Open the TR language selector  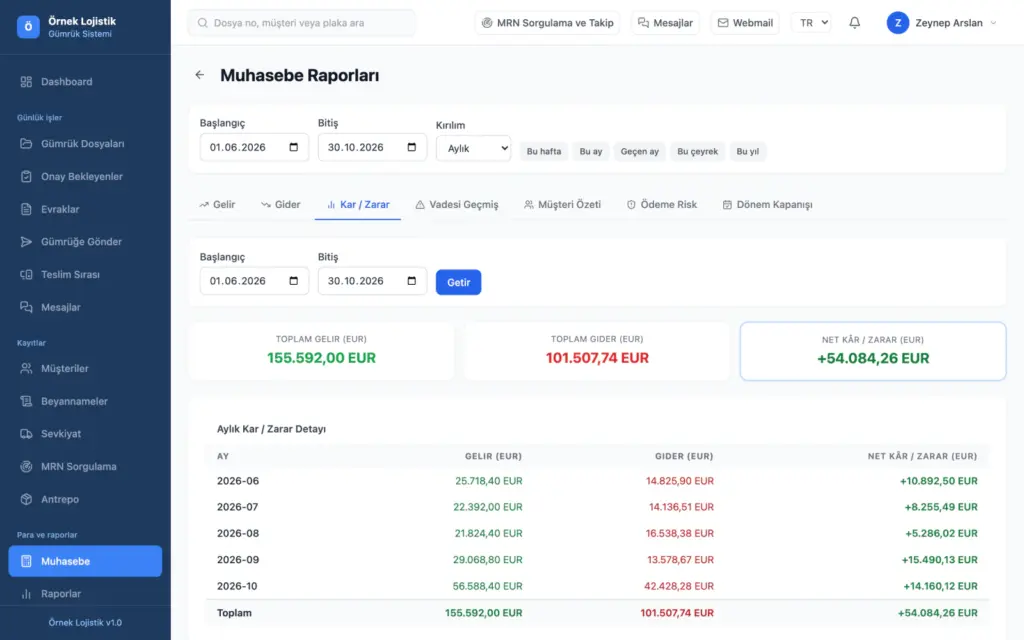click(x=811, y=23)
